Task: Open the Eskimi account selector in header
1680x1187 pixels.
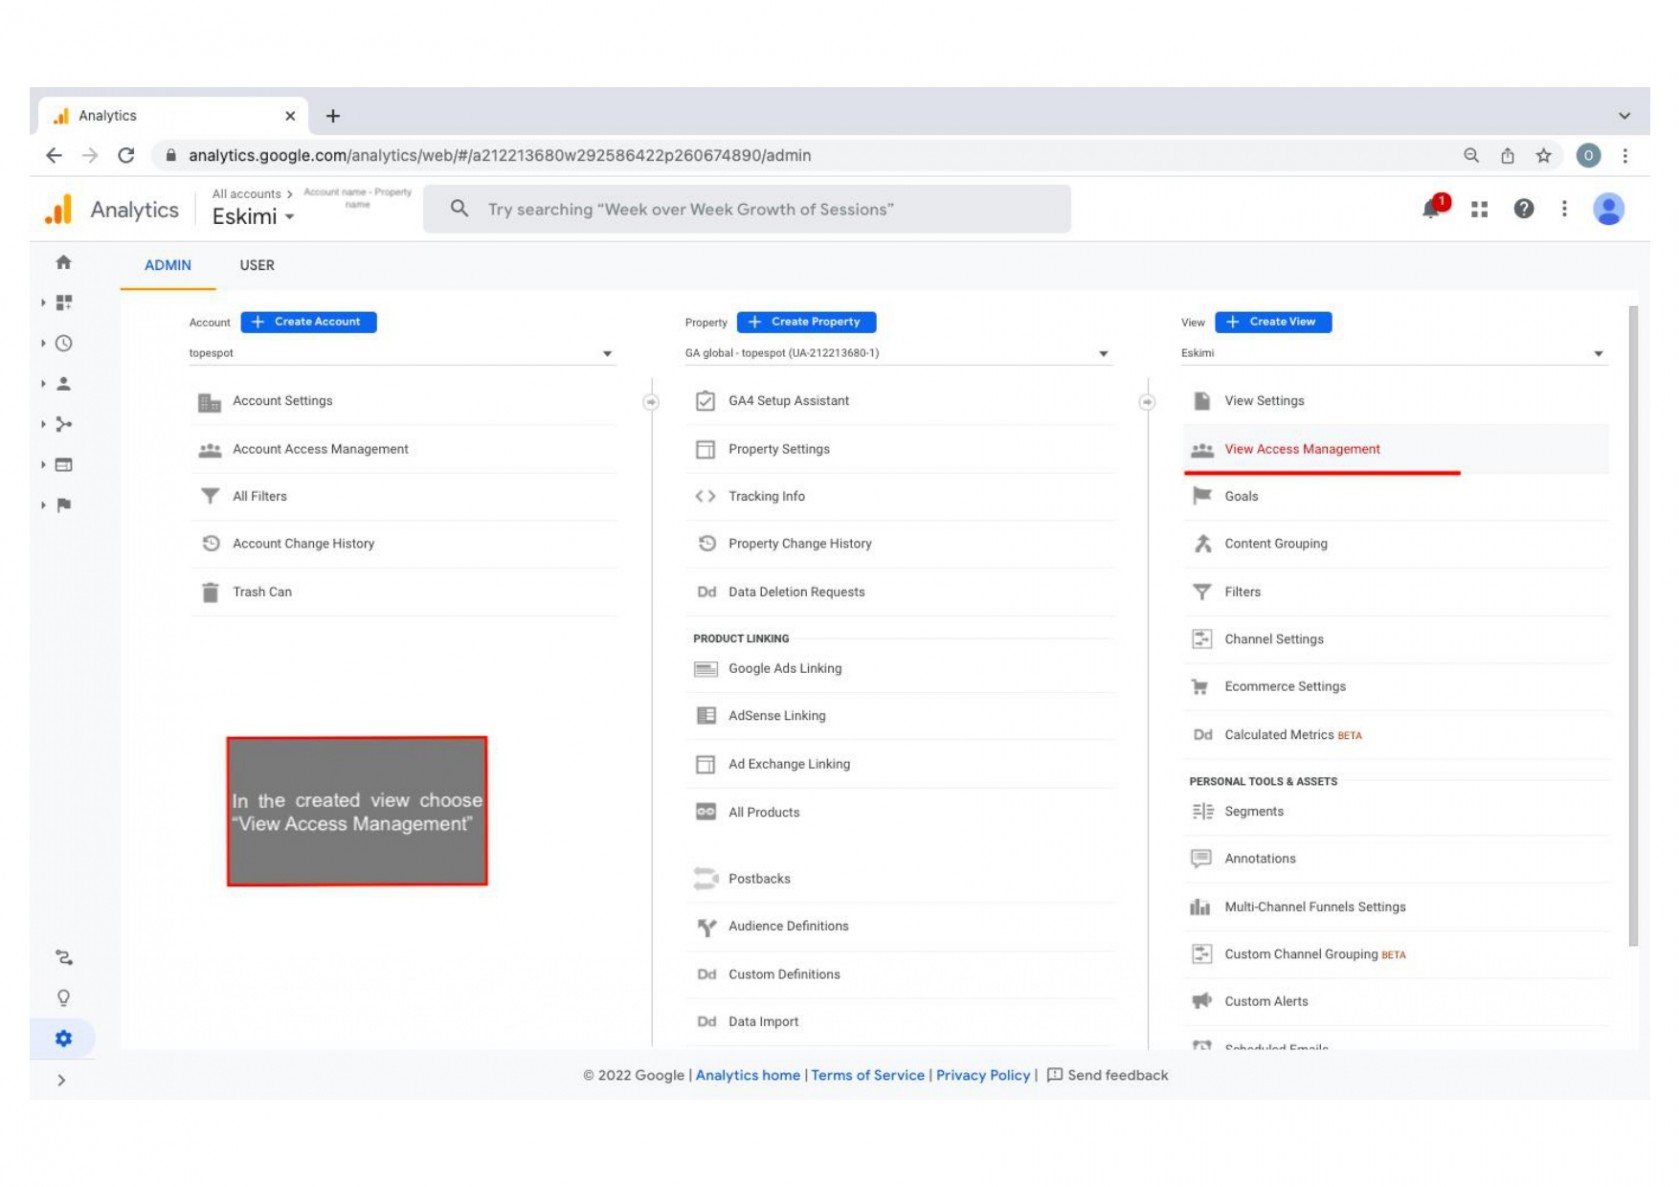Action: [x=252, y=216]
